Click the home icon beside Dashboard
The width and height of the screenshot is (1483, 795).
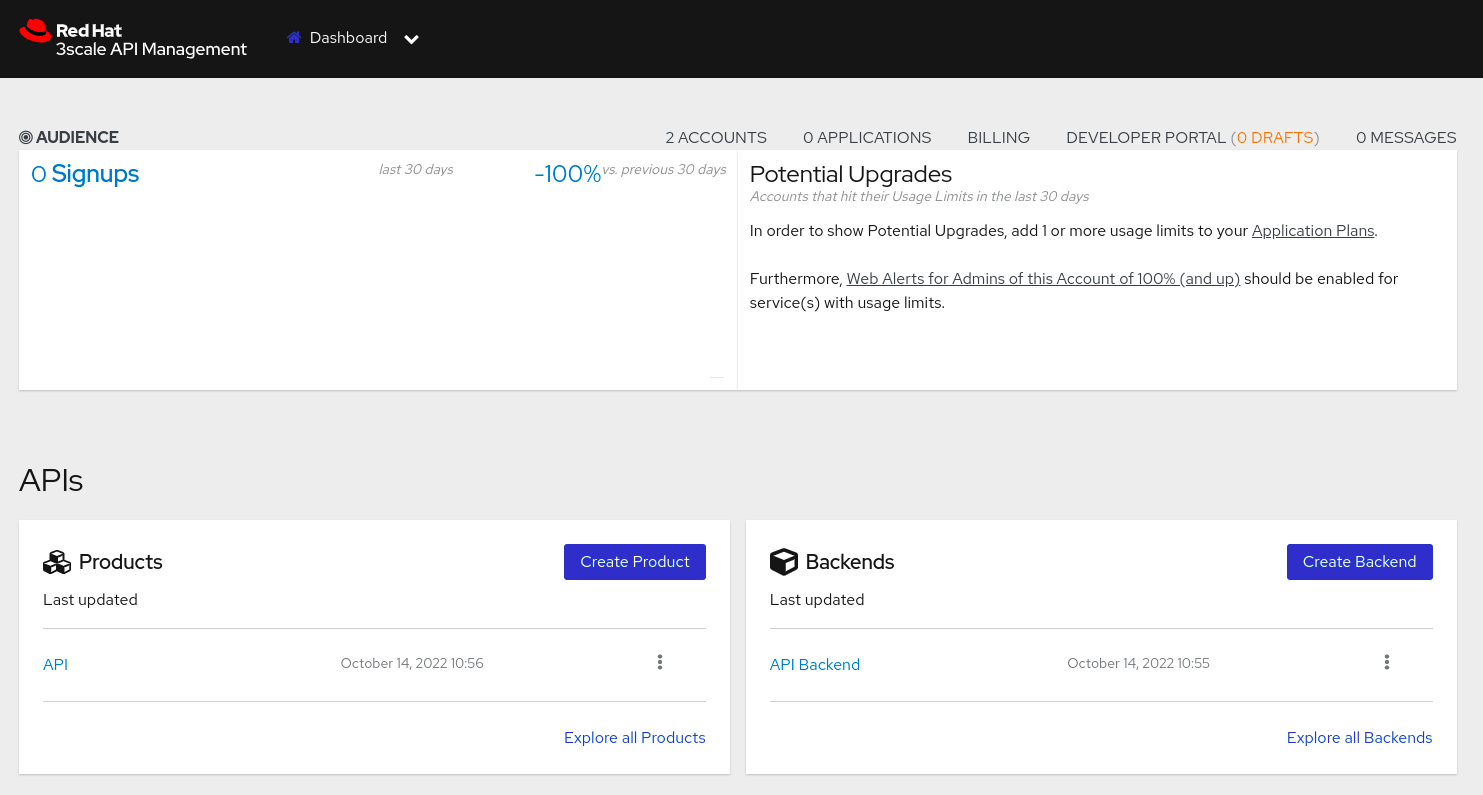point(294,38)
